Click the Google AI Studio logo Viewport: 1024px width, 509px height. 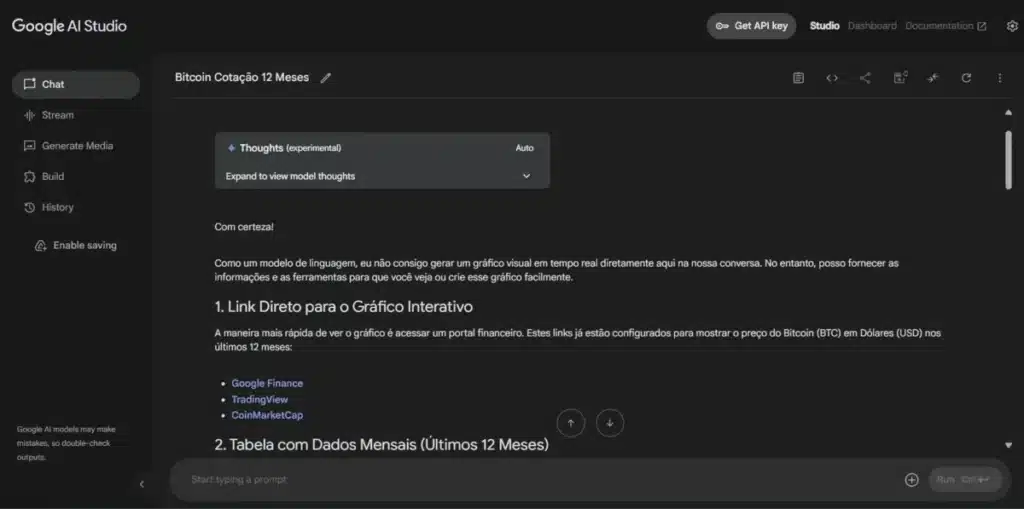point(69,26)
